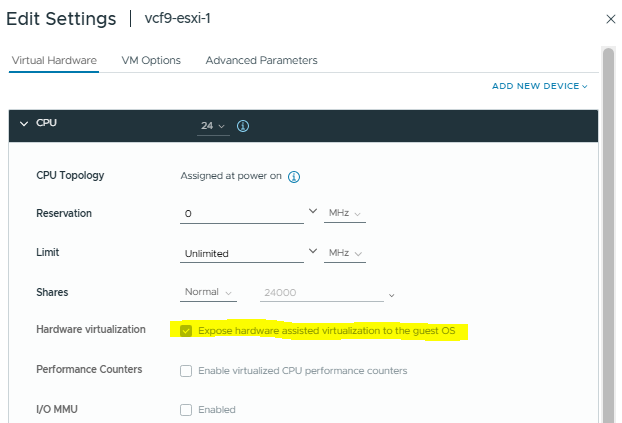This screenshot has width=622, height=423.
Task: Close the Edit Settings dialog
Action: [610, 19]
